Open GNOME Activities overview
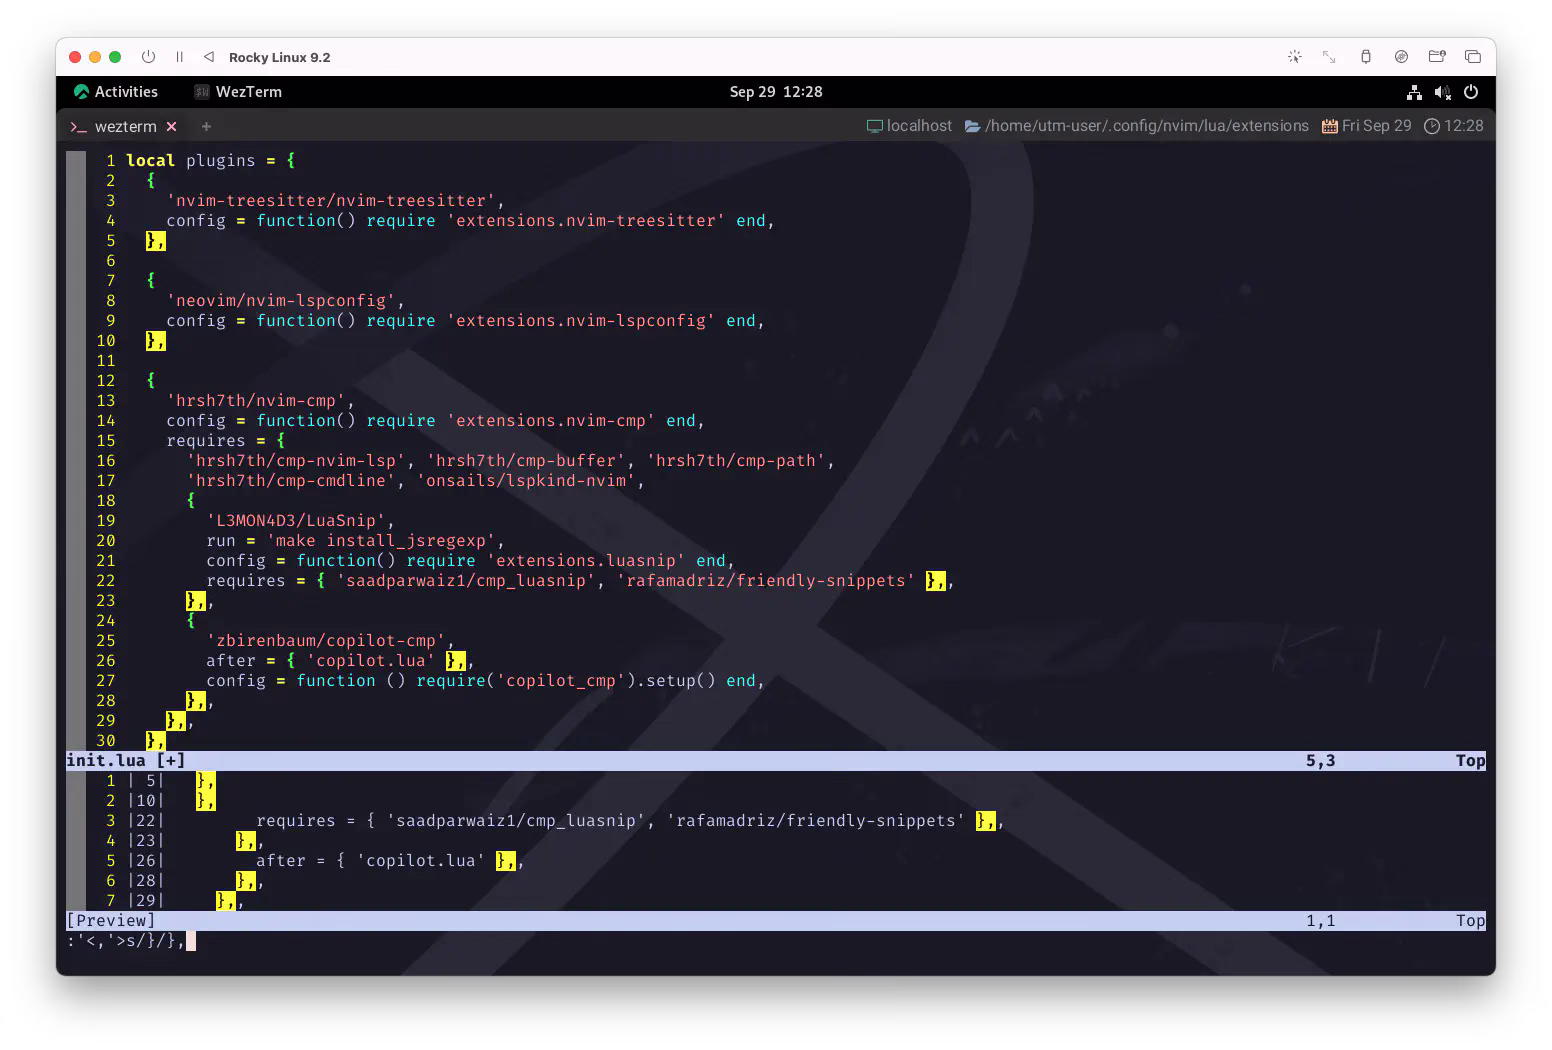Image resolution: width=1552 pixels, height=1050 pixels. [x=116, y=92]
